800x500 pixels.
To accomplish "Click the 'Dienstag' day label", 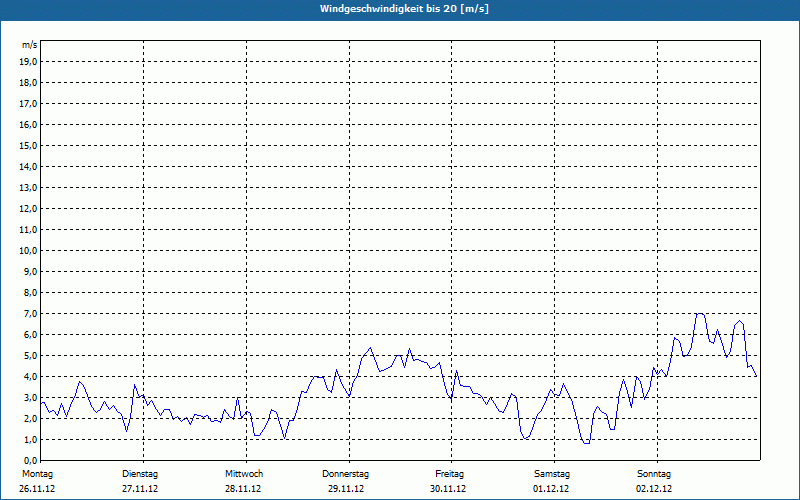I will point(140,474).
